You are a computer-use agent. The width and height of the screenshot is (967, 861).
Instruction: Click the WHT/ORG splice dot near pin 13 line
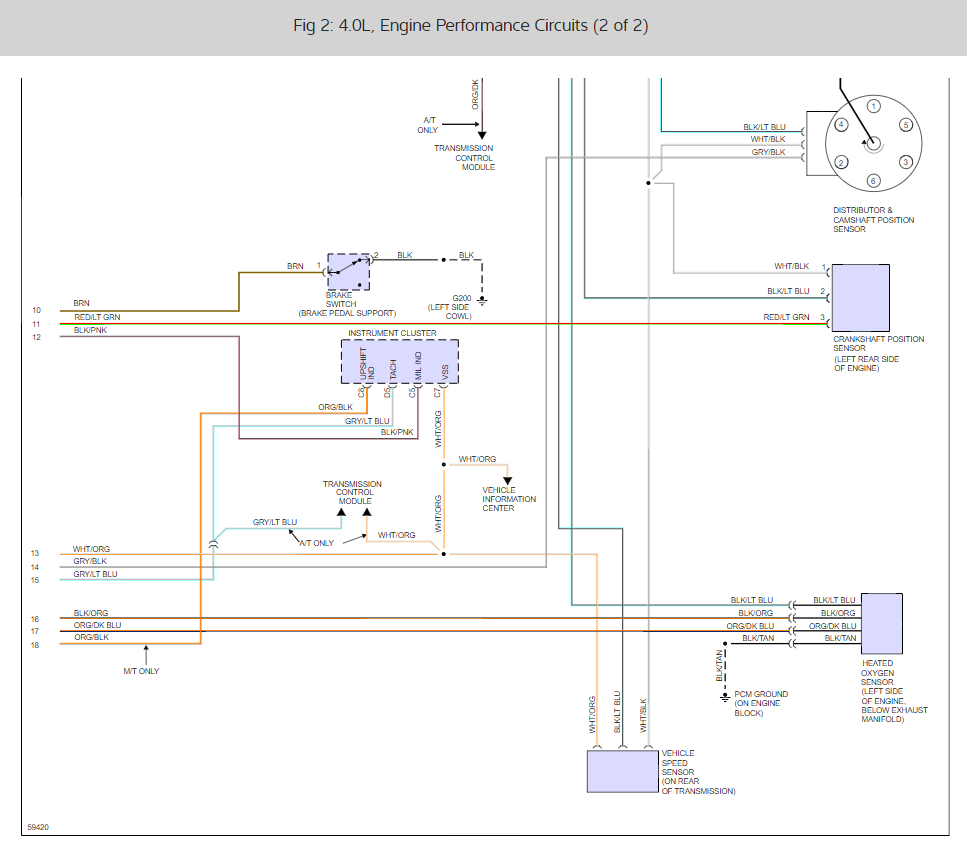tap(443, 554)
